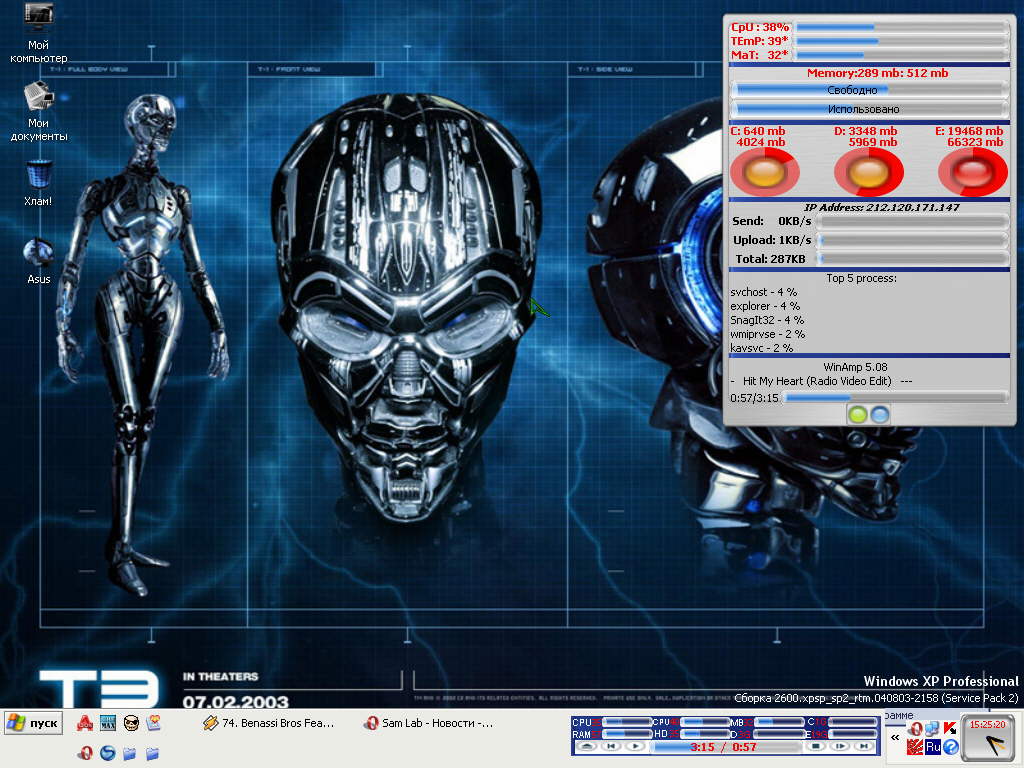Open the Мои документы desktop icon
The height and width of the screenshot is (768, 1024).
click(39, 111)
